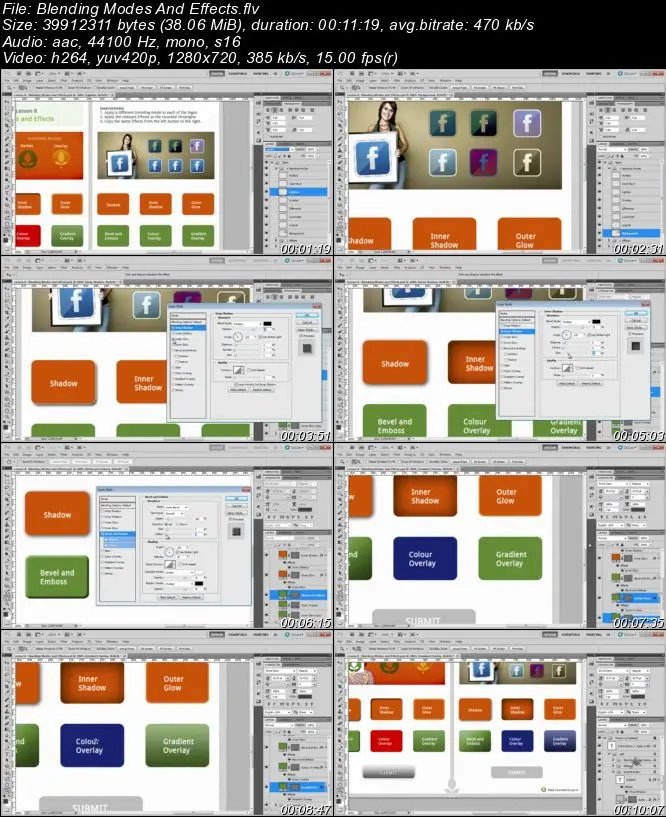Viewport: 666px width, 817px height.
Task: Click the zoom tool preset icon in 00:01:19 options bar
Action: [10, 88]
